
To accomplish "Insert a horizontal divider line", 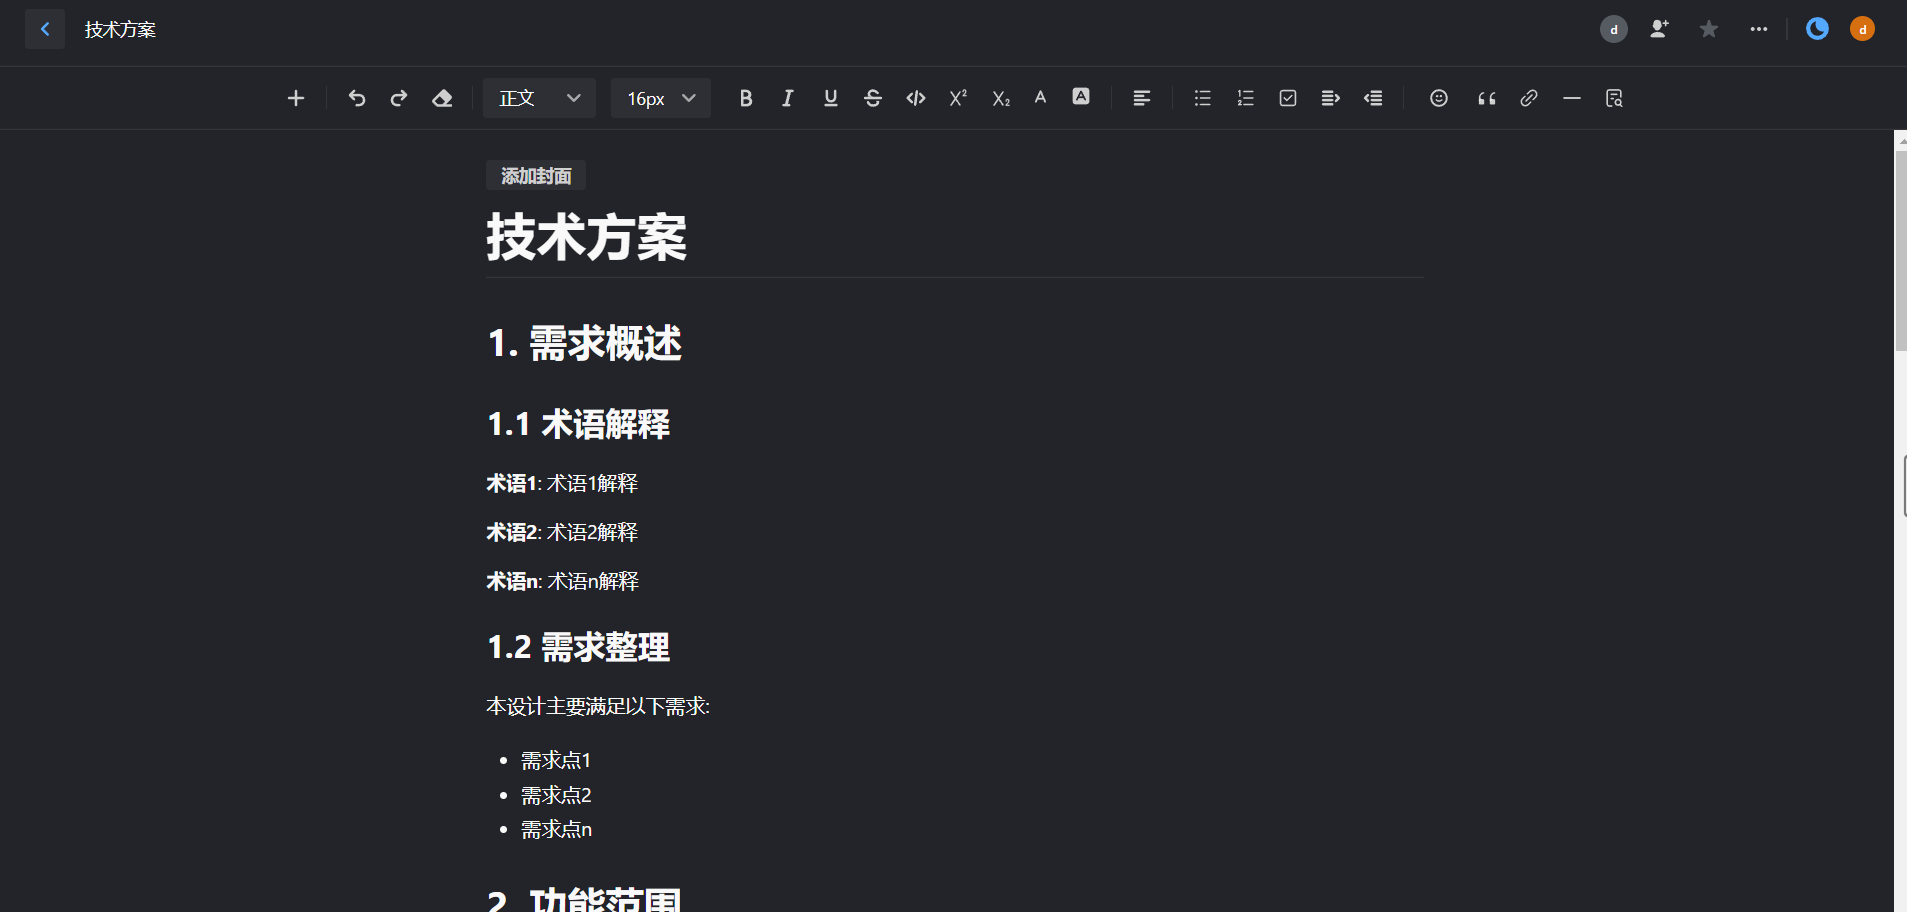I will point(1570,97).
